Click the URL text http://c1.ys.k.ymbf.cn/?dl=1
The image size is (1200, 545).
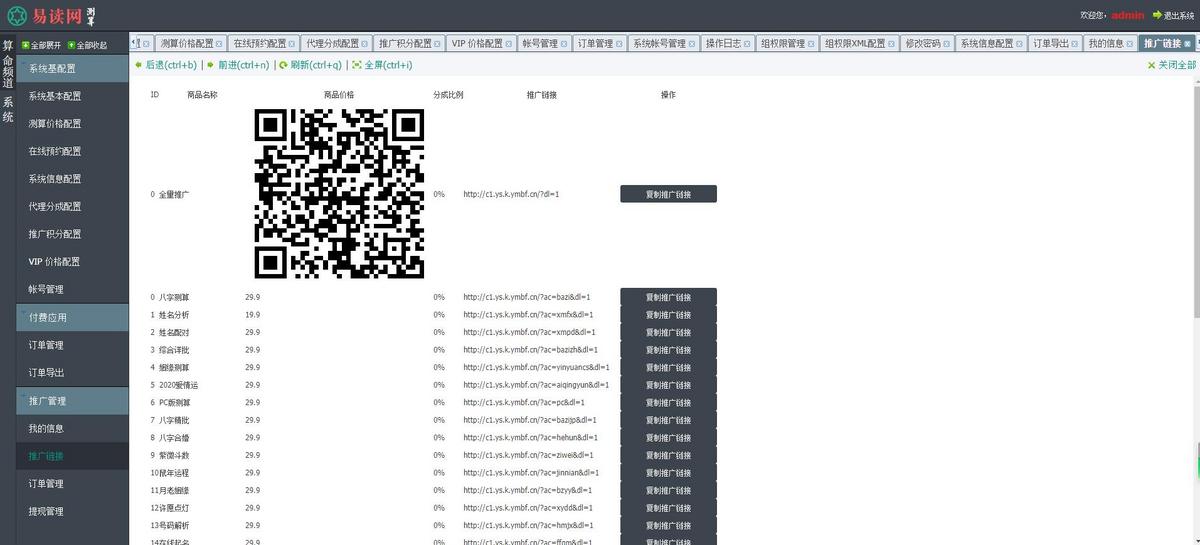510,194
